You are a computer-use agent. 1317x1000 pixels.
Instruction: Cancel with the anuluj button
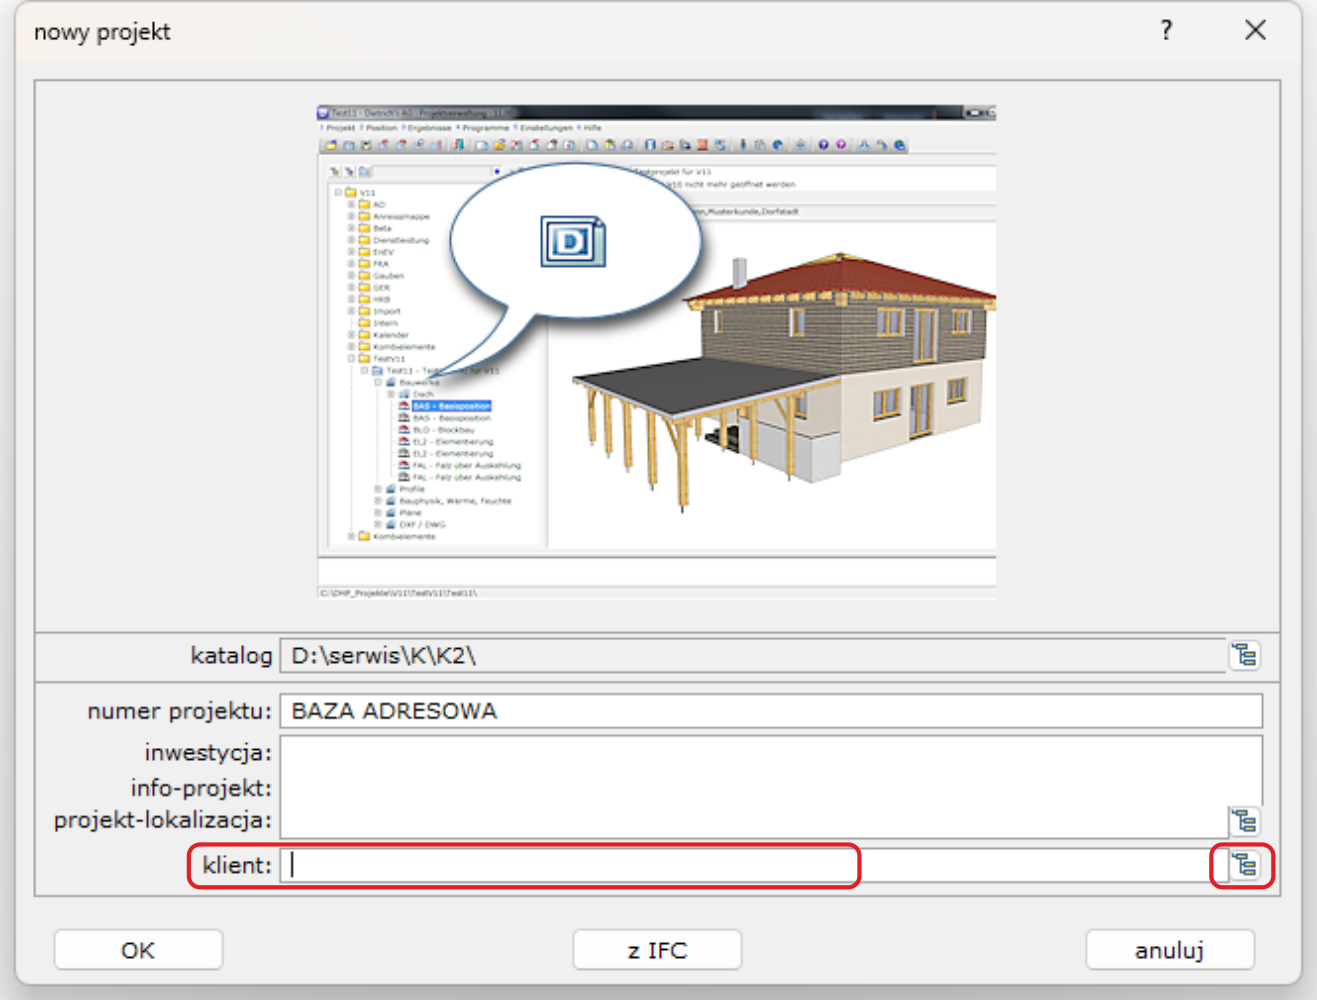[x=1169, y=950]
